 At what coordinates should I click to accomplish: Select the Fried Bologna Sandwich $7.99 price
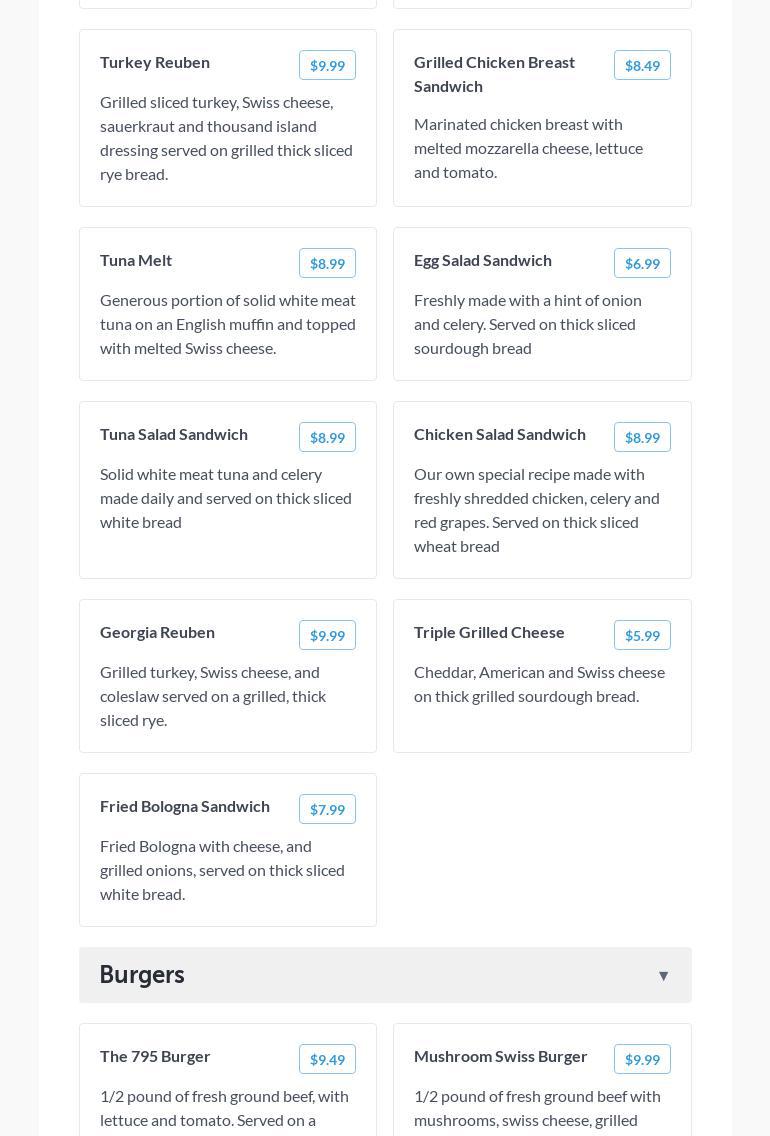point(327,809)
